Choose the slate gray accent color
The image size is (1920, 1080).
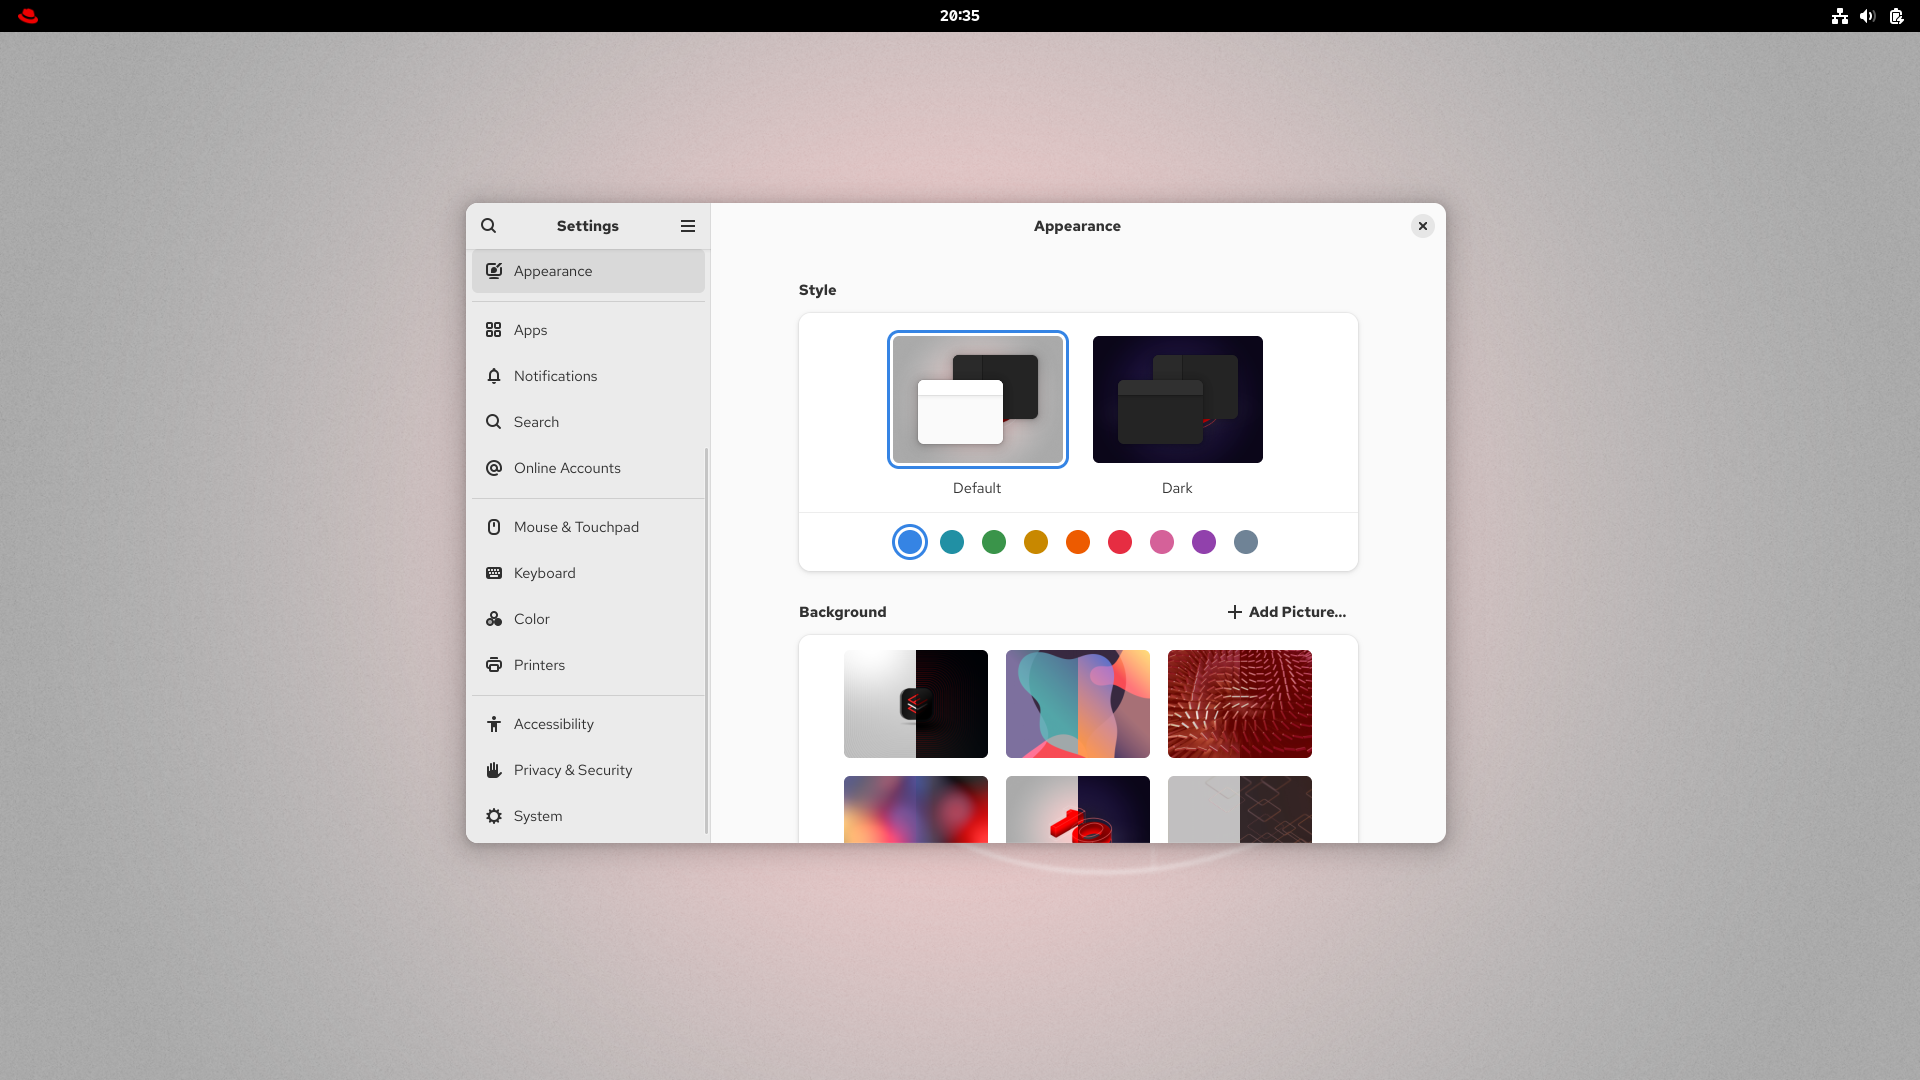pos(1246,542)
